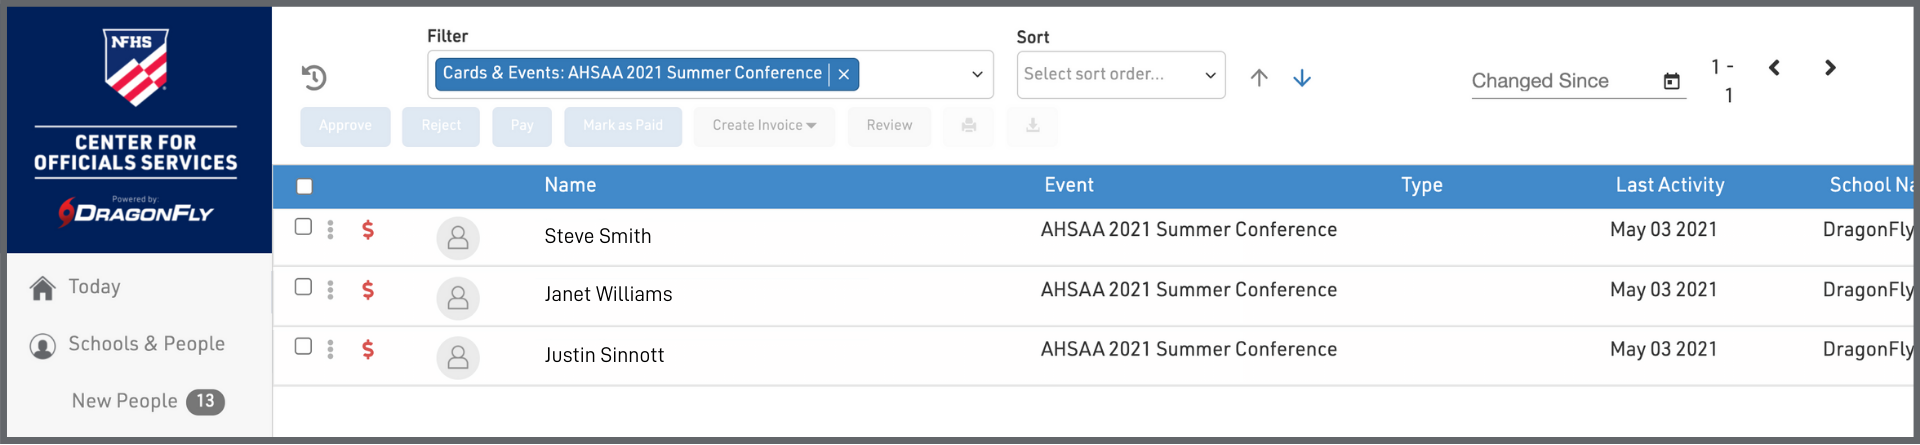Open the Select sort order dropdown
Image resolution: width=1920 pixels, height=445 pixels.
click(1120, 75)
